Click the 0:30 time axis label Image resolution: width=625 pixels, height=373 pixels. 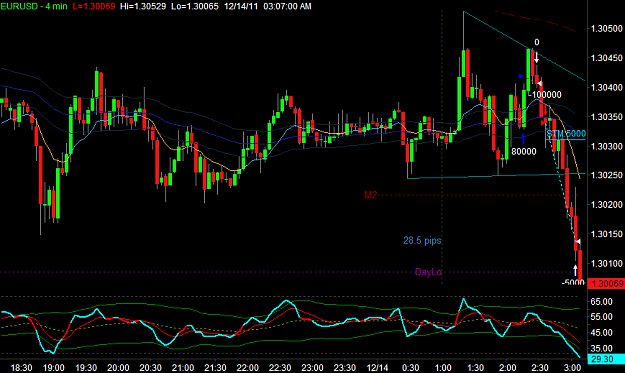click(x=411, y=367)
